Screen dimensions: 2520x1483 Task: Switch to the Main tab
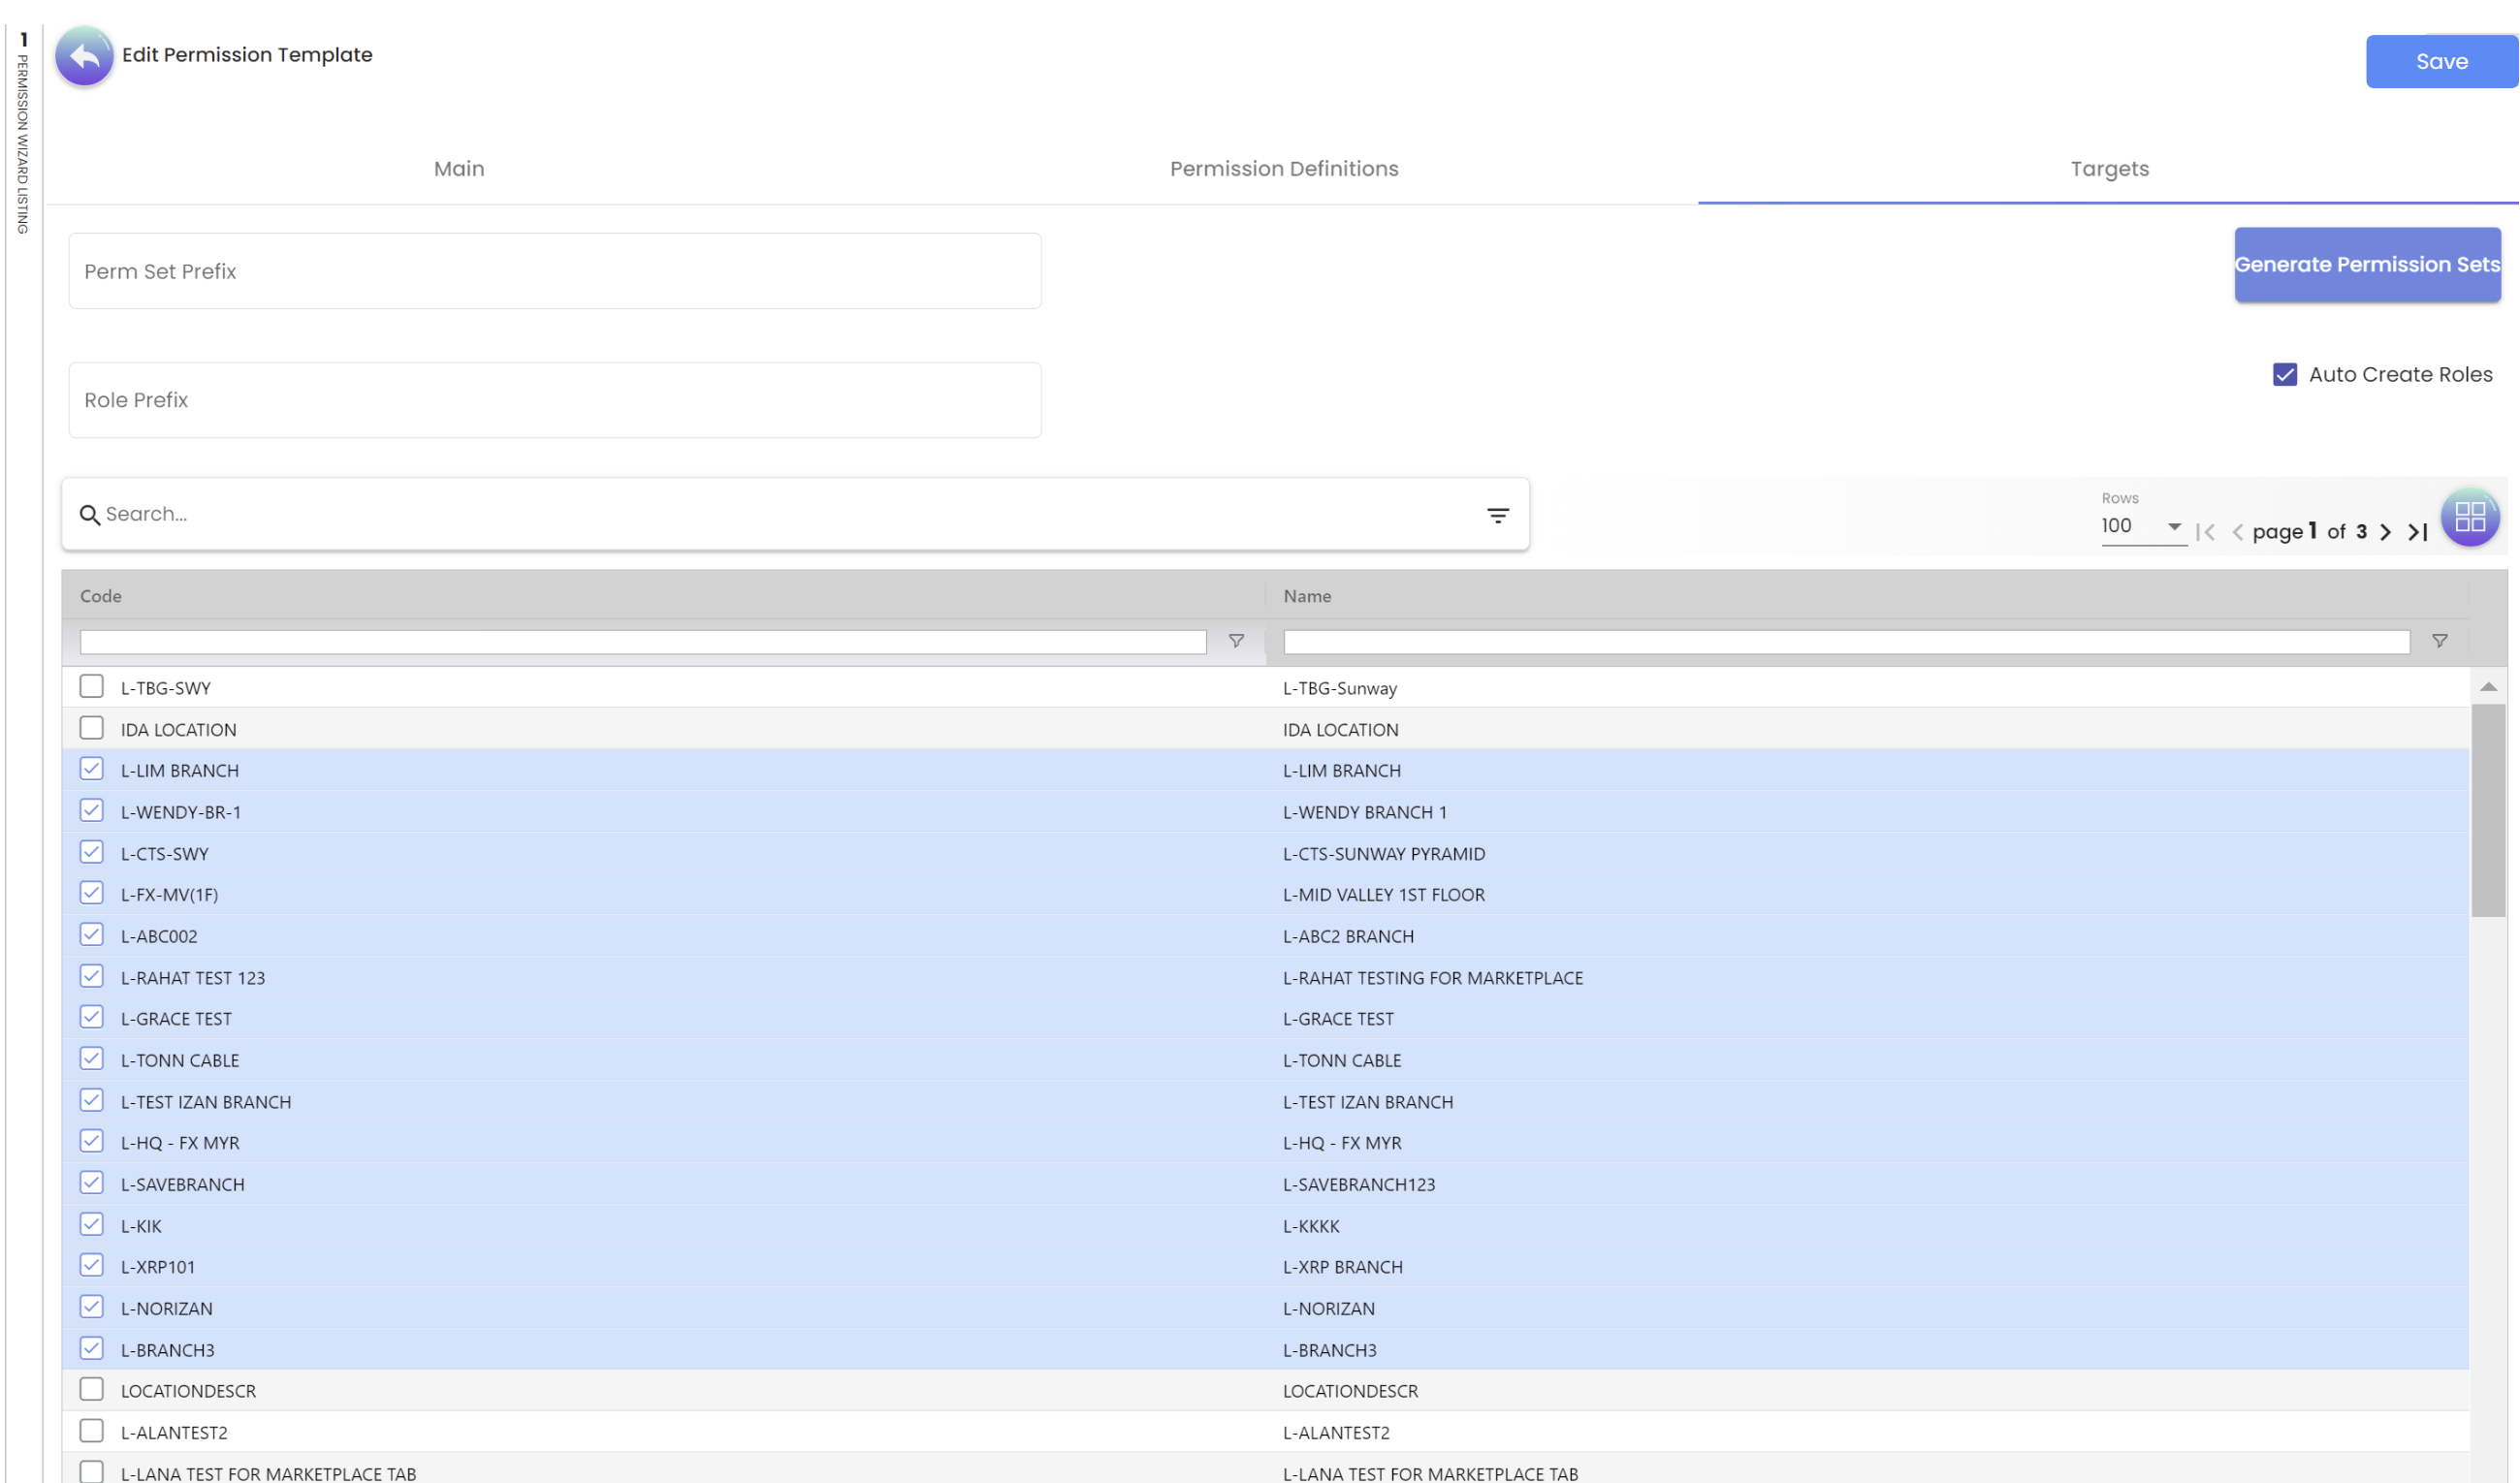point(459,169)
